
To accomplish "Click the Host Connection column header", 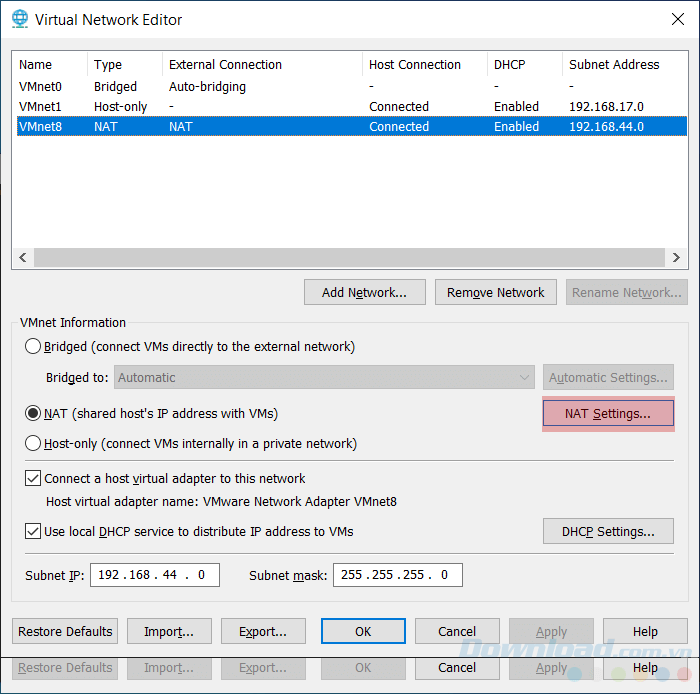I will click(425, 64).
